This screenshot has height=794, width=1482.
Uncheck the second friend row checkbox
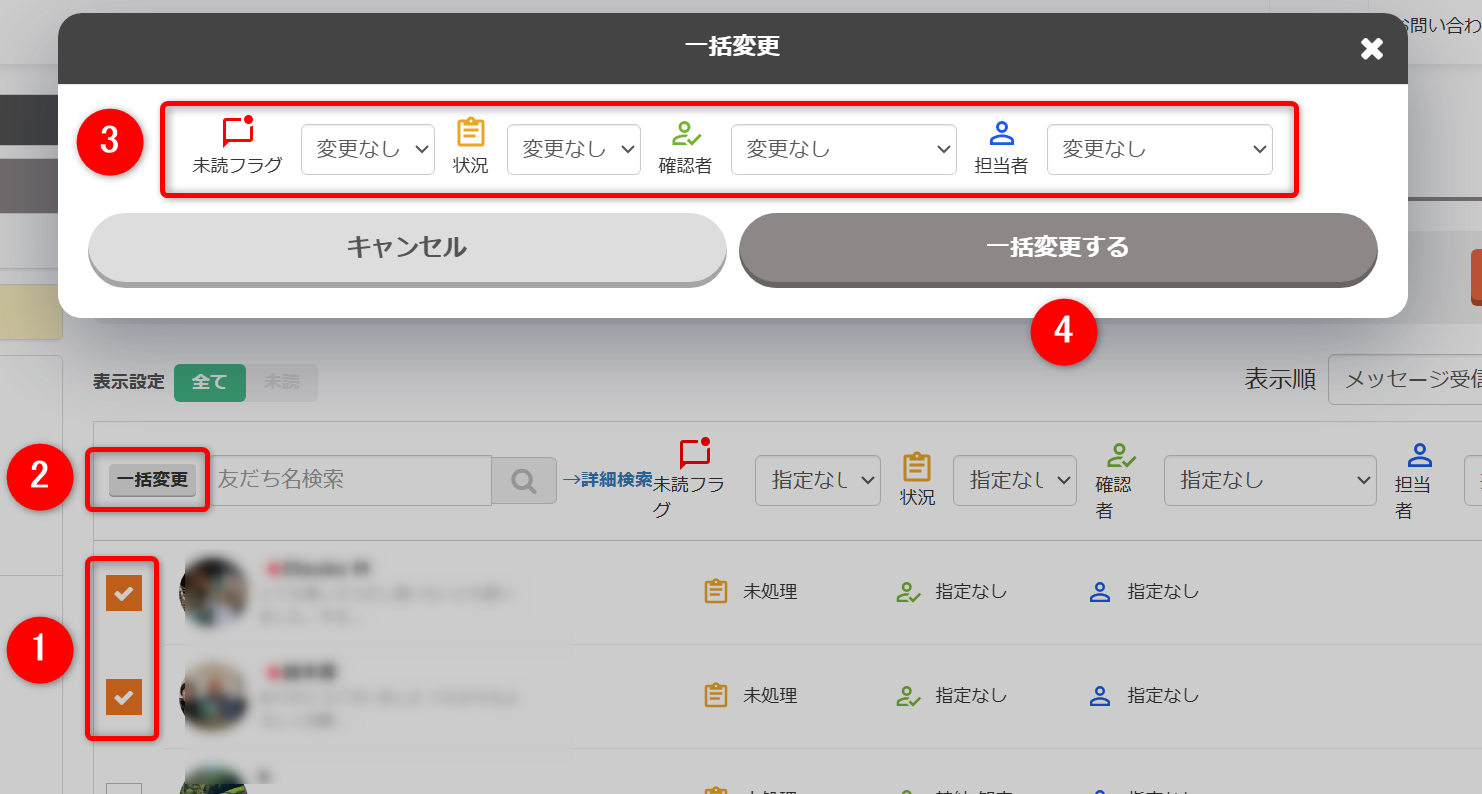(124, 697)
